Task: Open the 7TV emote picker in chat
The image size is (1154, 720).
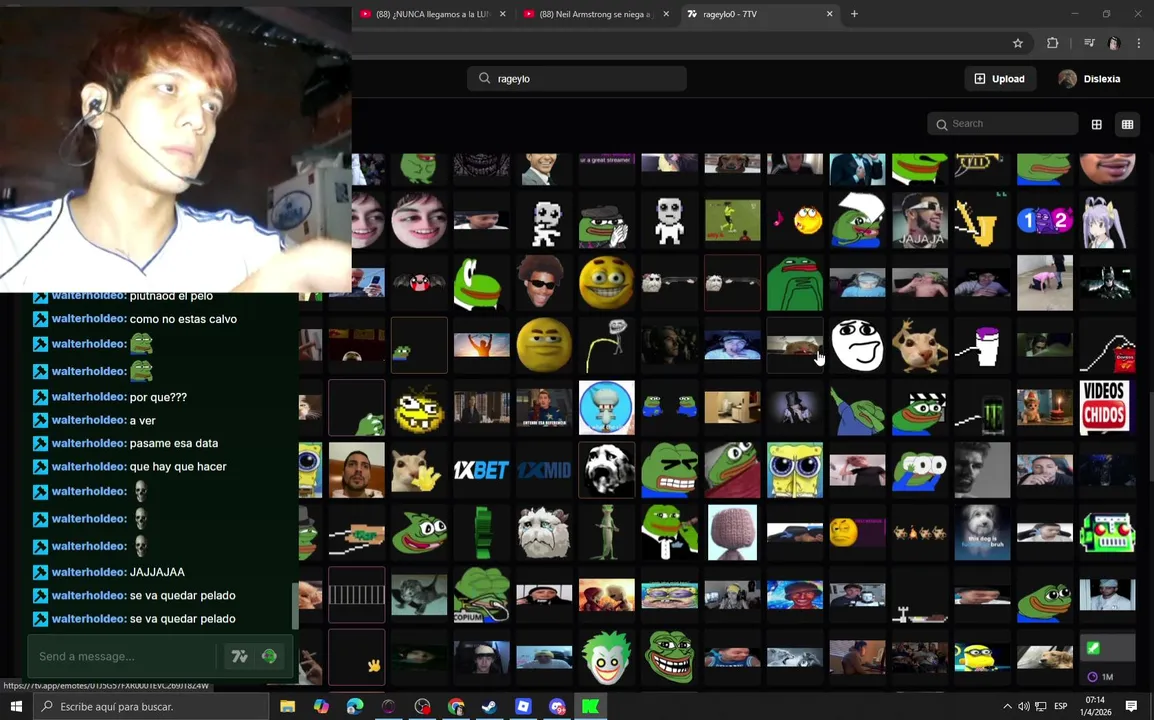Action: 239,656
